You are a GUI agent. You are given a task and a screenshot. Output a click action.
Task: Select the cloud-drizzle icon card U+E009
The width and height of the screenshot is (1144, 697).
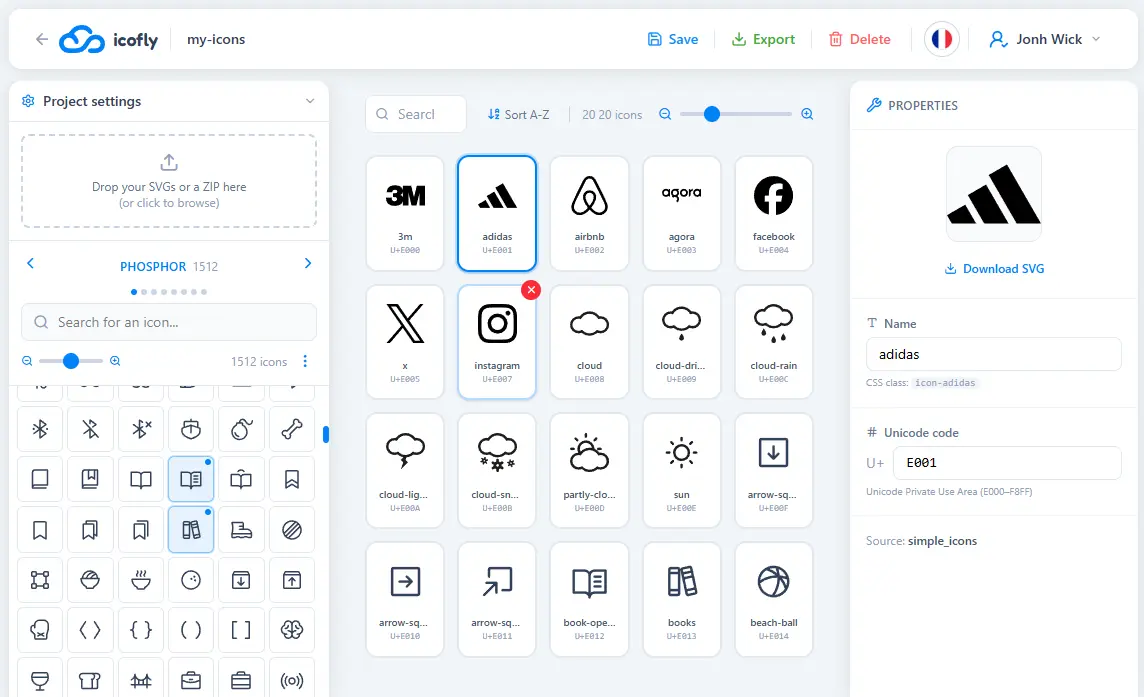681,342
